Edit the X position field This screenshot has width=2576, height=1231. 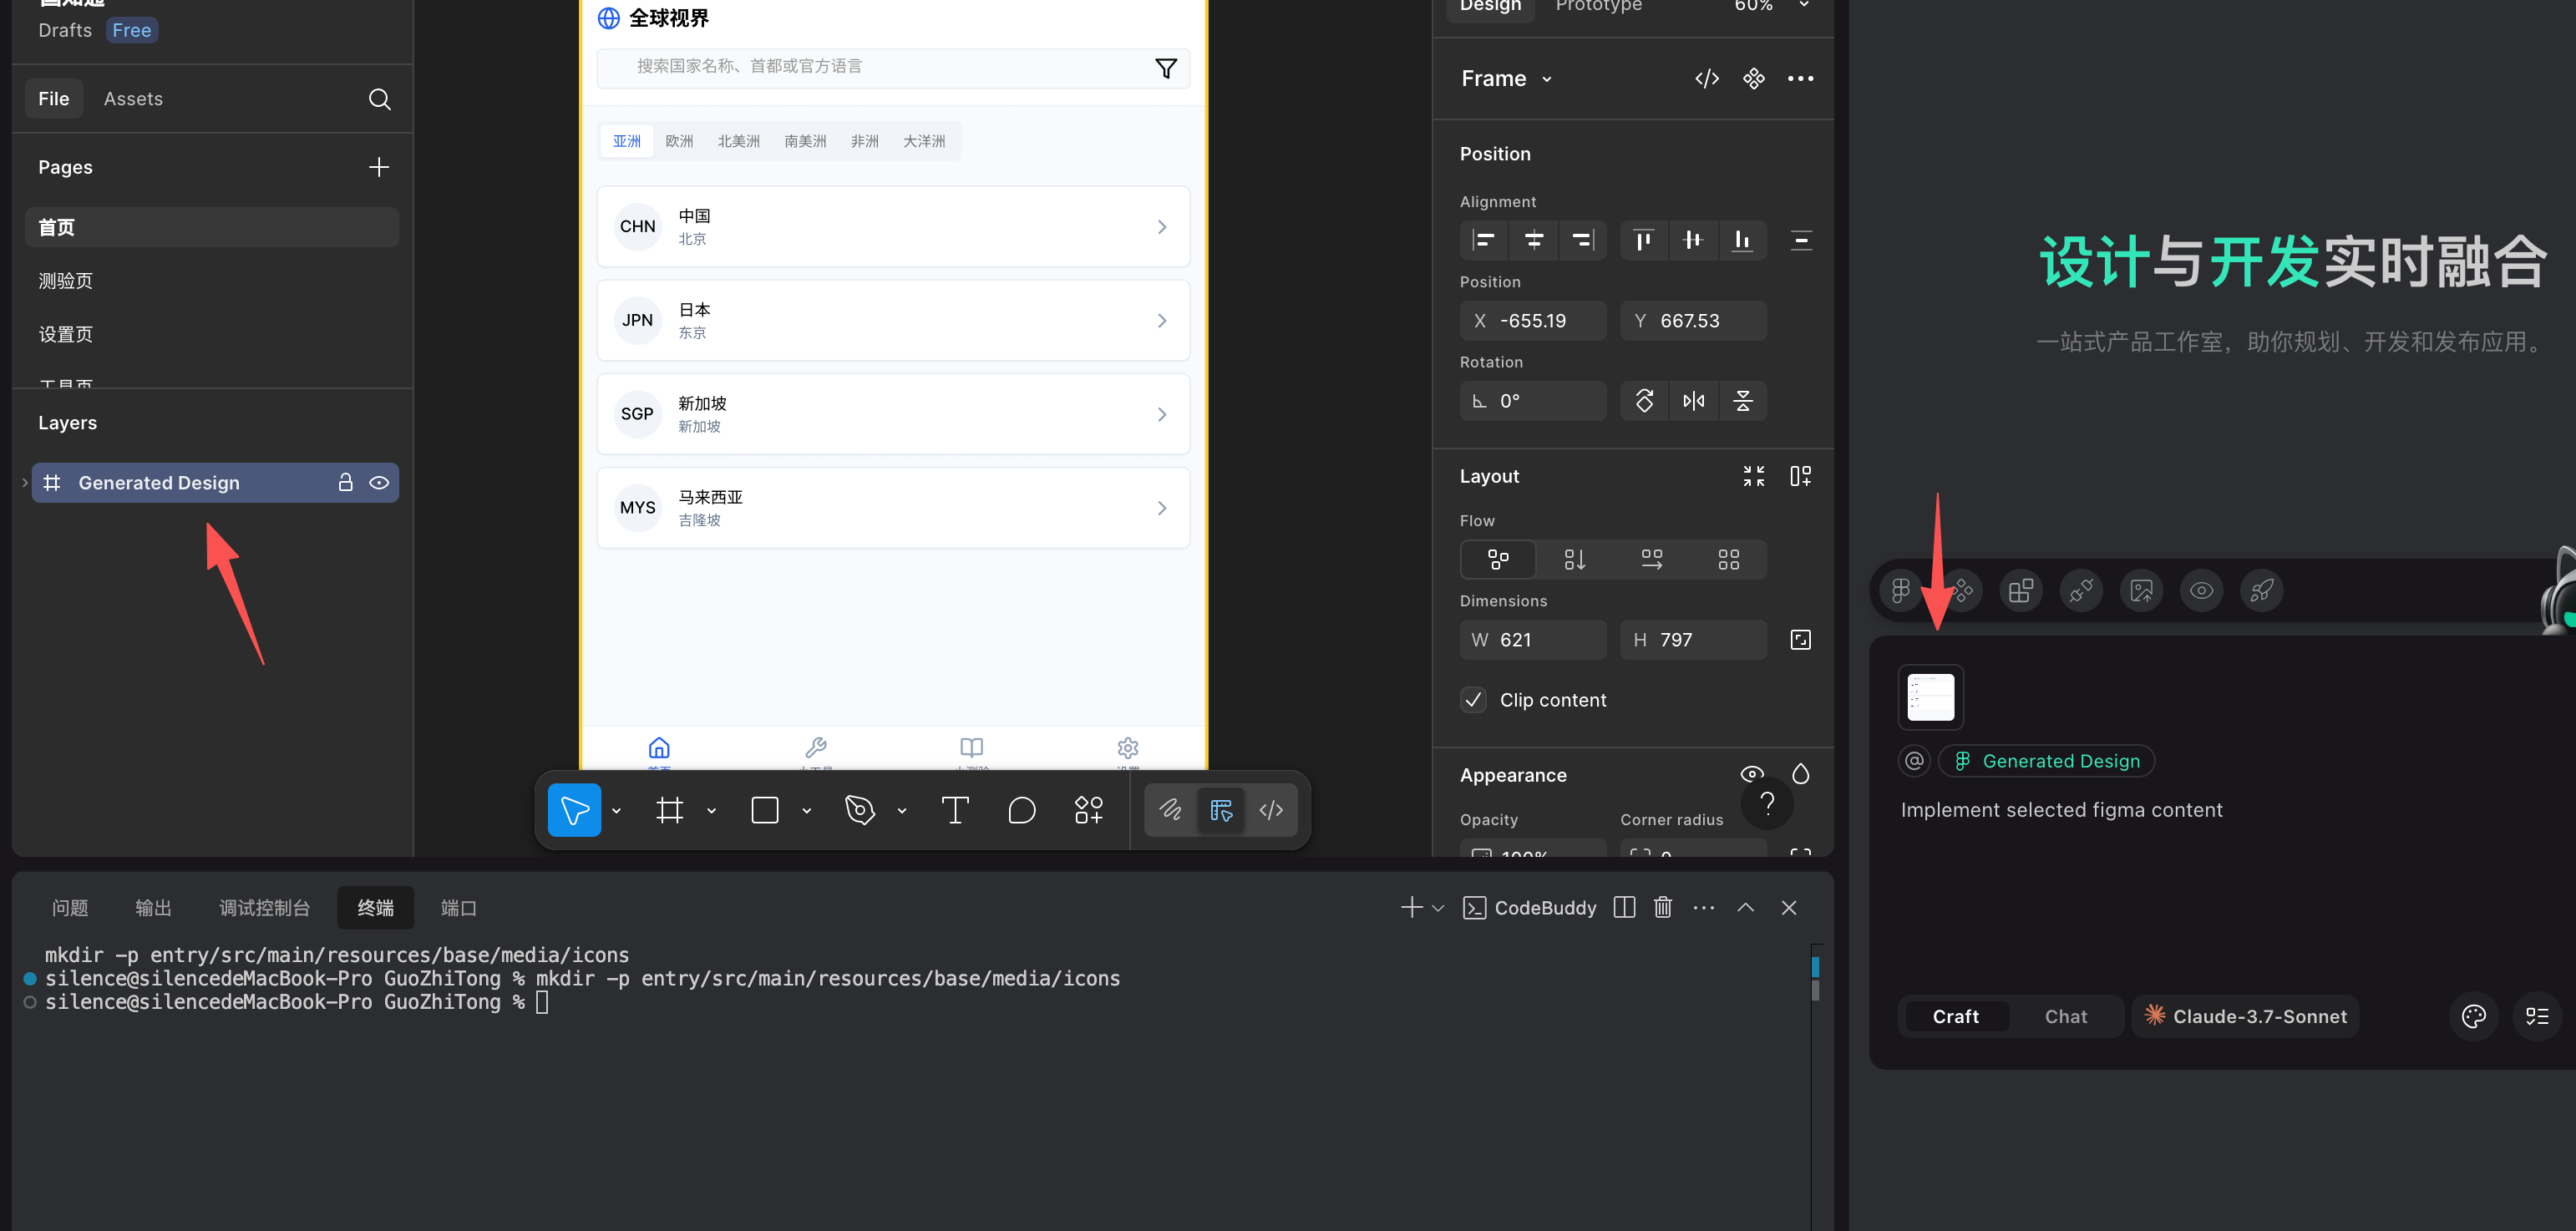1533,321
